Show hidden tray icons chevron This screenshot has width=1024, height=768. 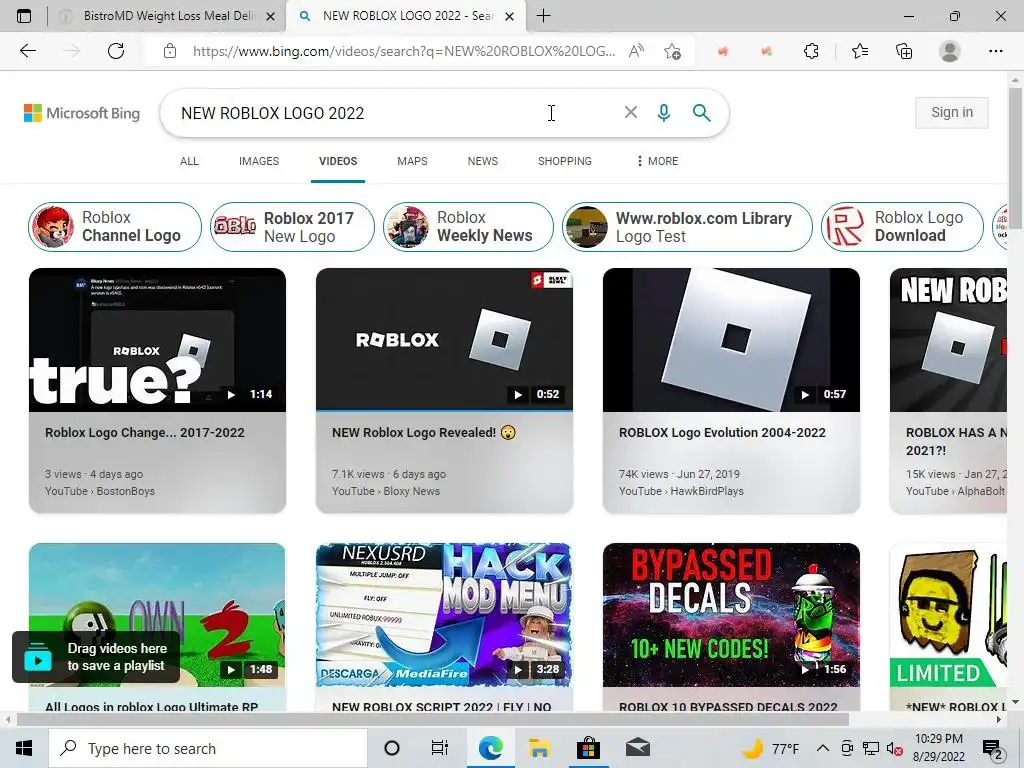pyautogui.click(x=823, y=748)
